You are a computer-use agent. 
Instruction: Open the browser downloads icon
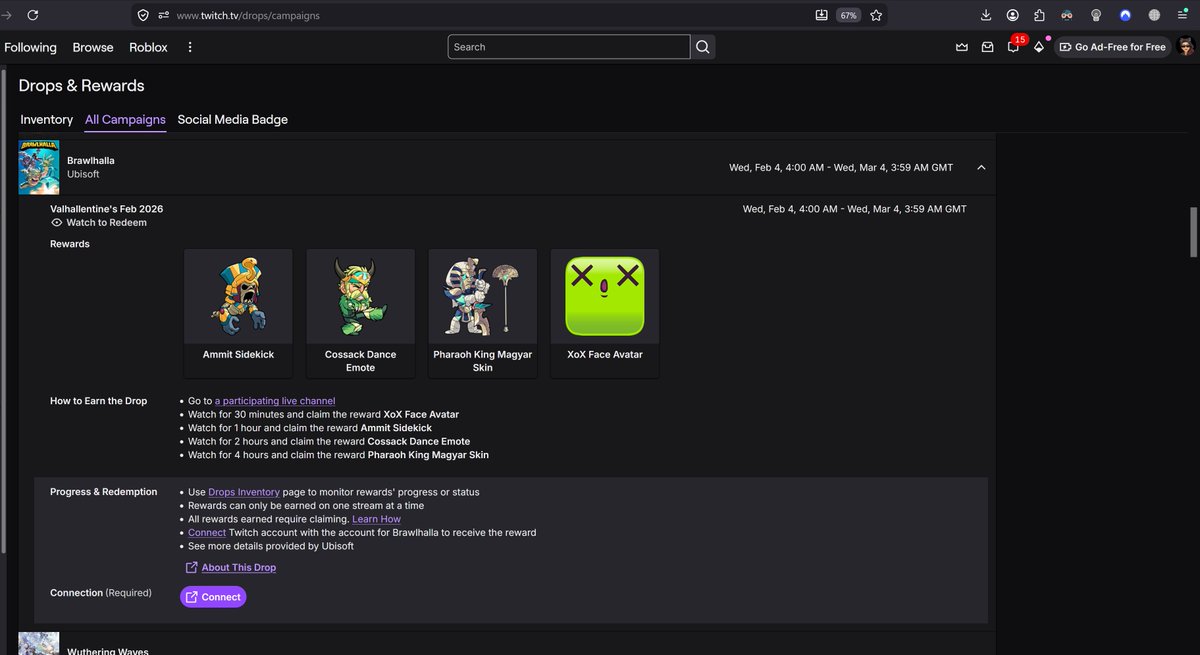[985, 15]
